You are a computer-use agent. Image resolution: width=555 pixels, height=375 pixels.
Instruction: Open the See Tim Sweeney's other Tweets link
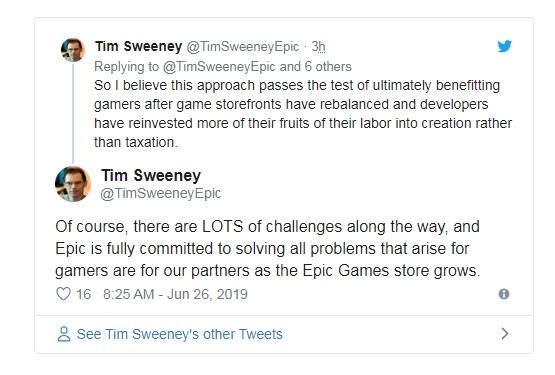point(179,334)
